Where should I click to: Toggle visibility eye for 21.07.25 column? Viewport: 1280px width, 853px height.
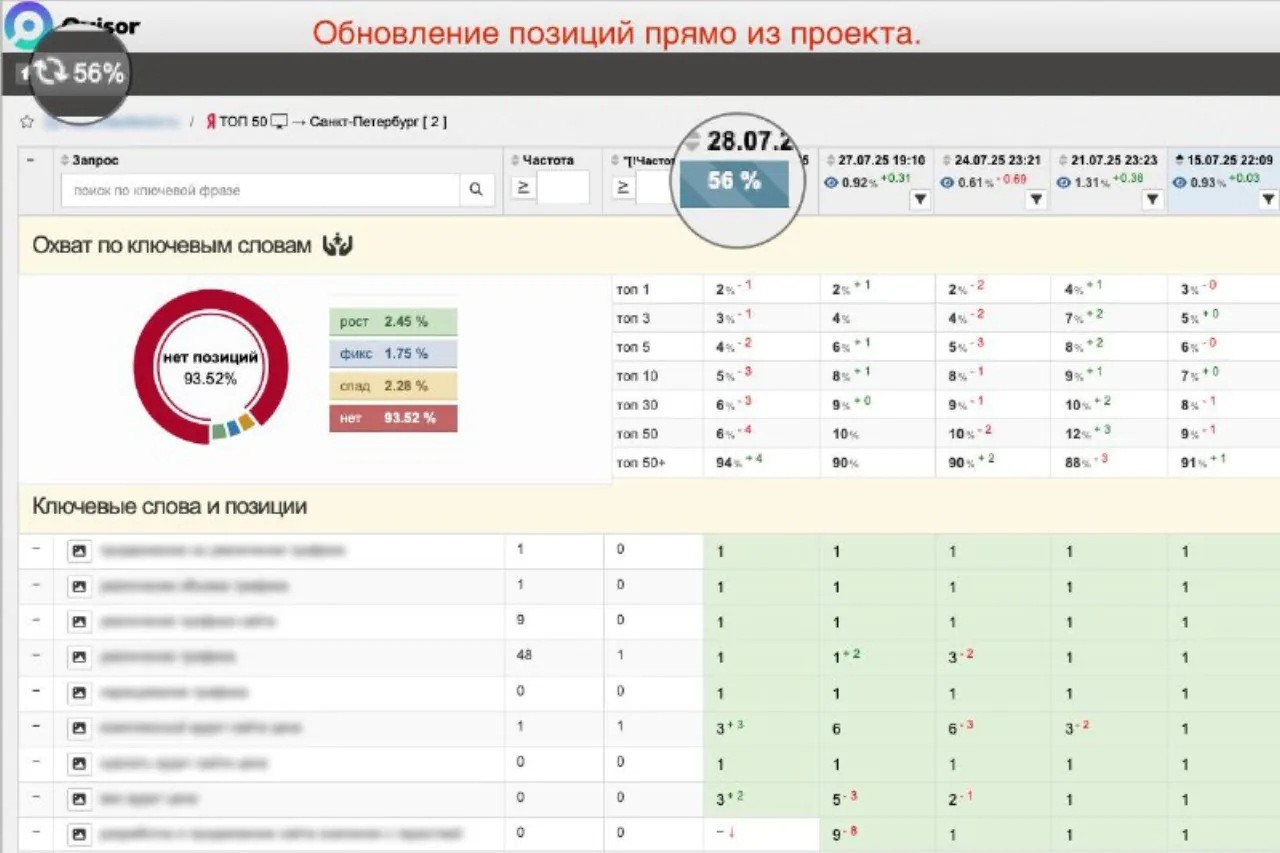pyautogui.click(x=1064, y=182)
